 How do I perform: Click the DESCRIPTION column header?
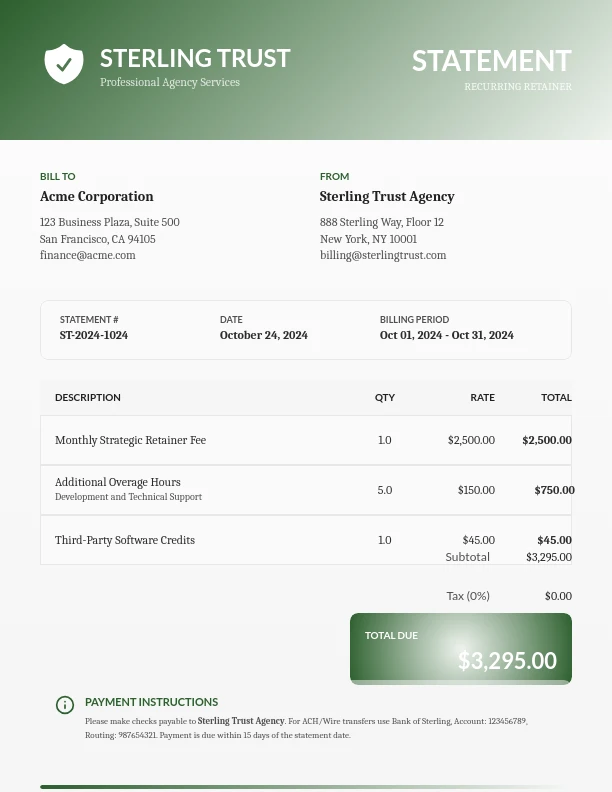click(x=88, y=397)
